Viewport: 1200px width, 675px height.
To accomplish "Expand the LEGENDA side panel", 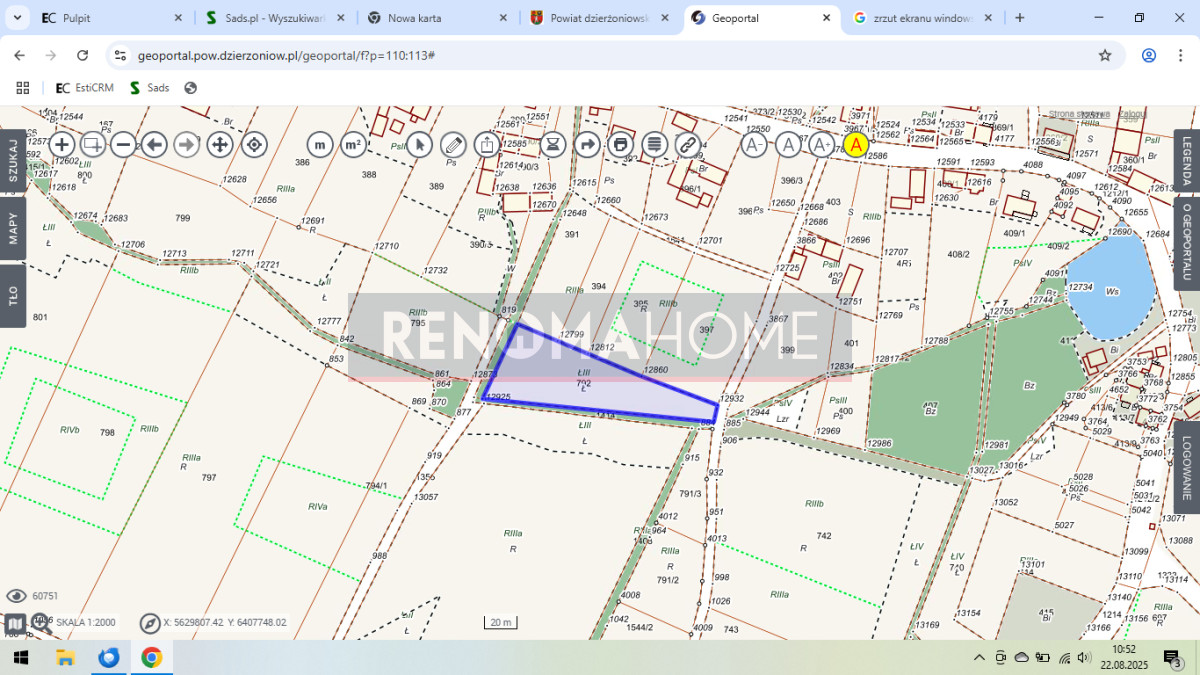I will [1187, 160].
